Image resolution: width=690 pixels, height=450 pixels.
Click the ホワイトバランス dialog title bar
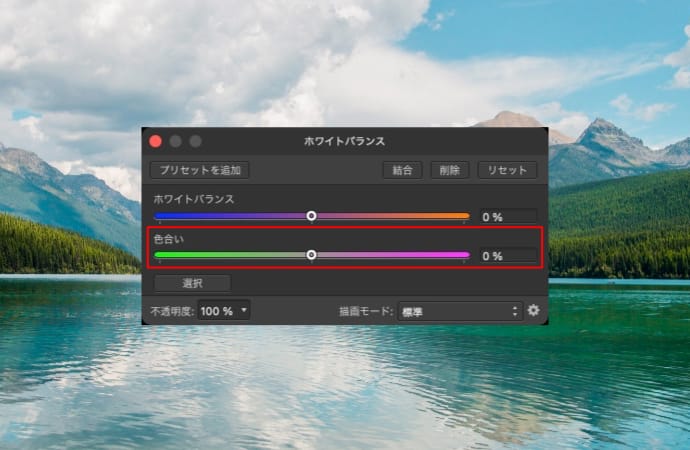click(345, 141)
